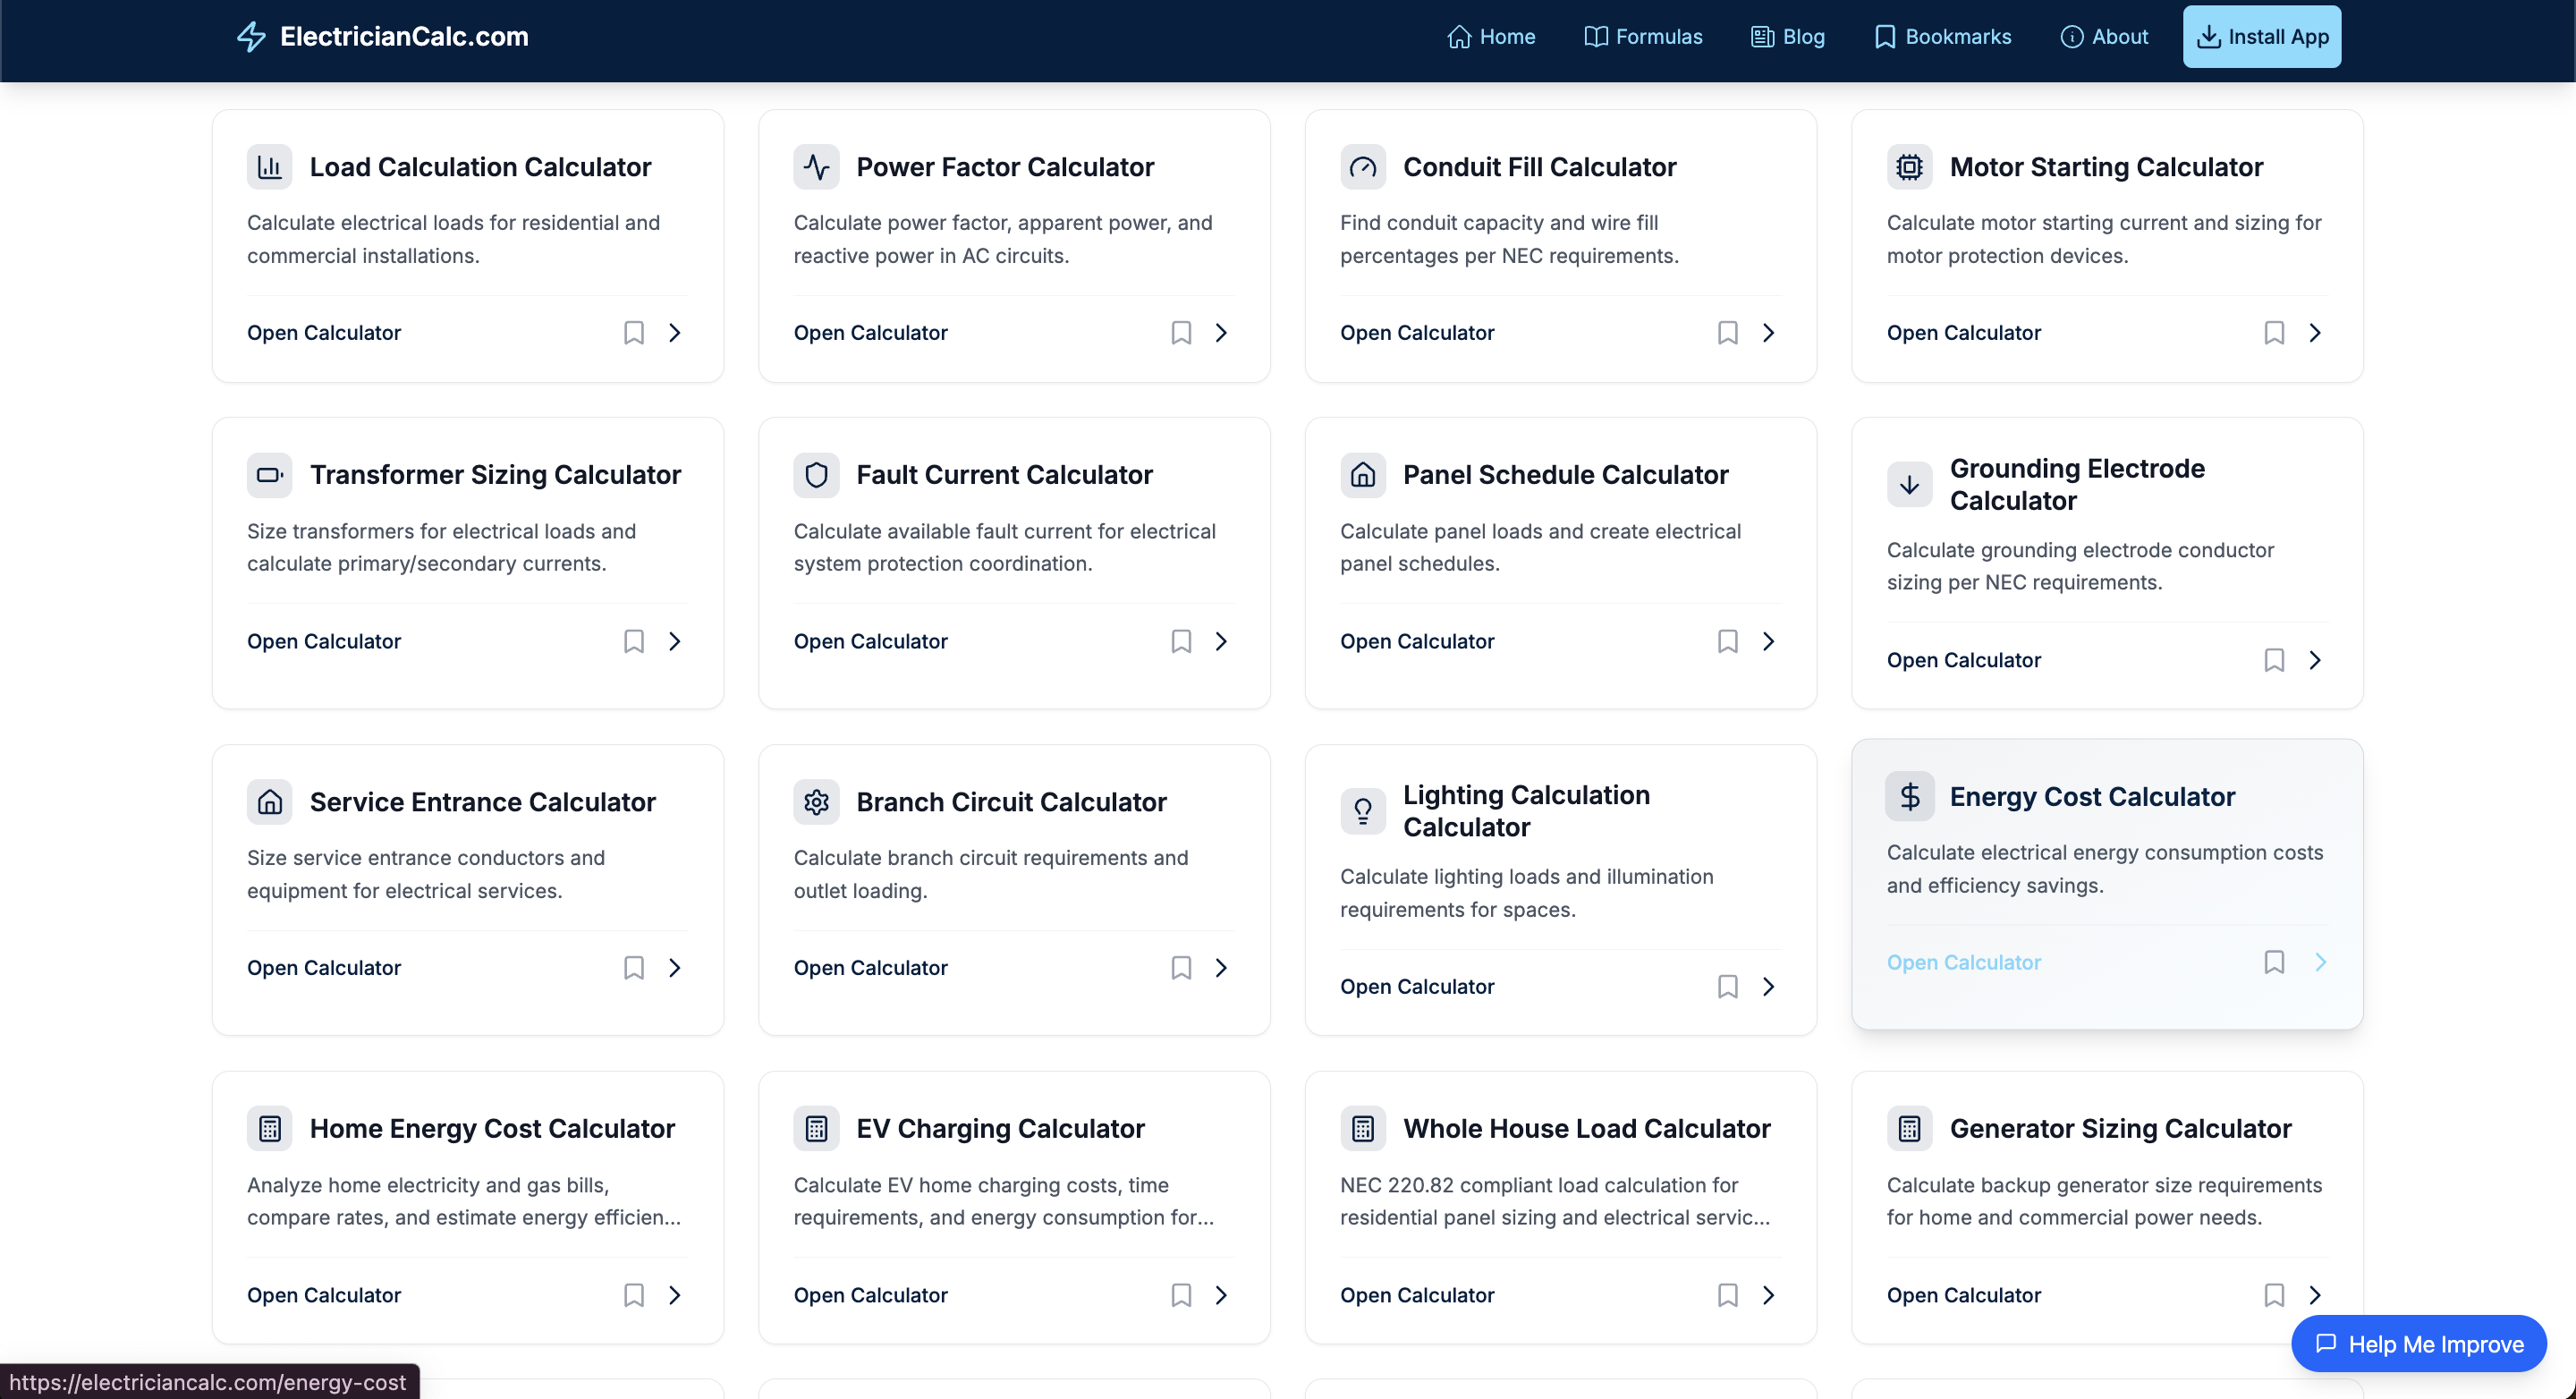The width and height of the screenshot is (2576, 1399).
Task: Click the Home Energy Cost Calculator heading
Action: click(x=492, y=1129)
